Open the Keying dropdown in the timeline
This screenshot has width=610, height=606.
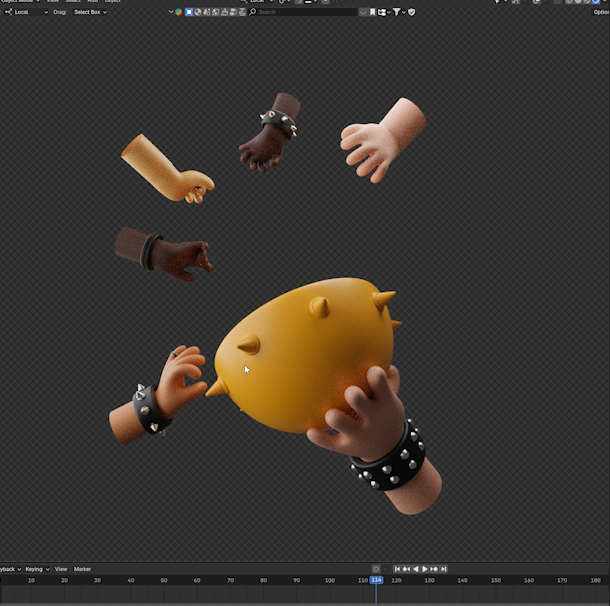point(37,569)
